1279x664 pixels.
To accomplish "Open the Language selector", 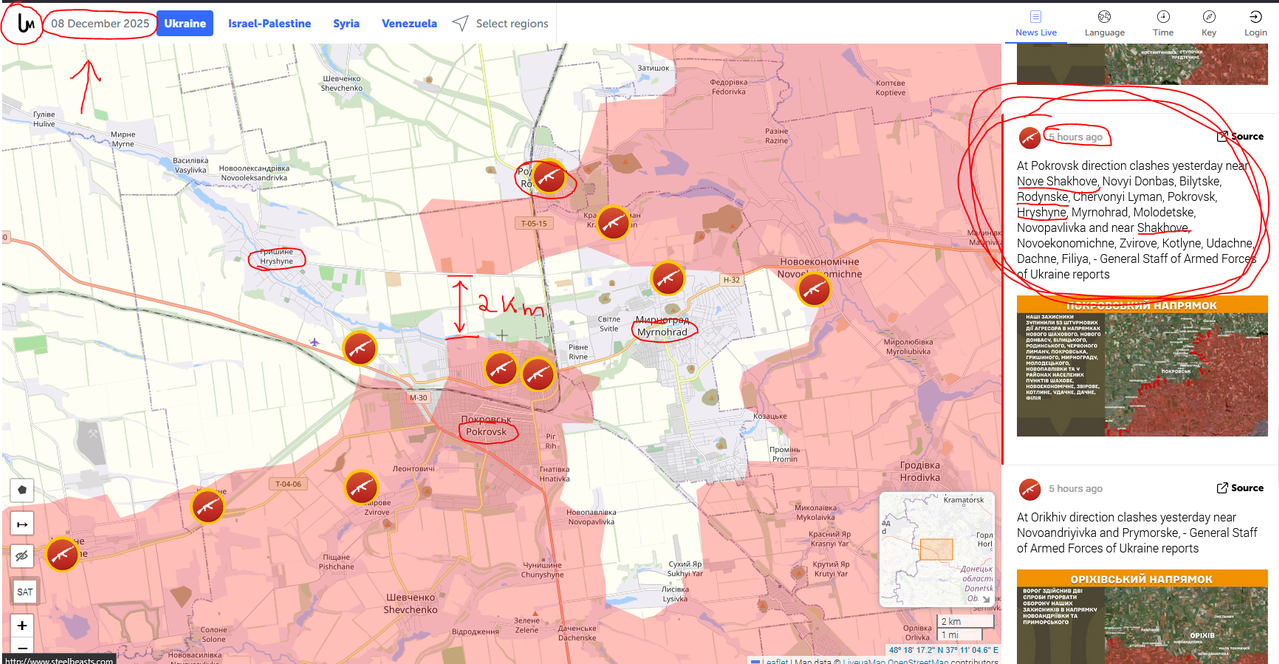I will click(1104, 24).
